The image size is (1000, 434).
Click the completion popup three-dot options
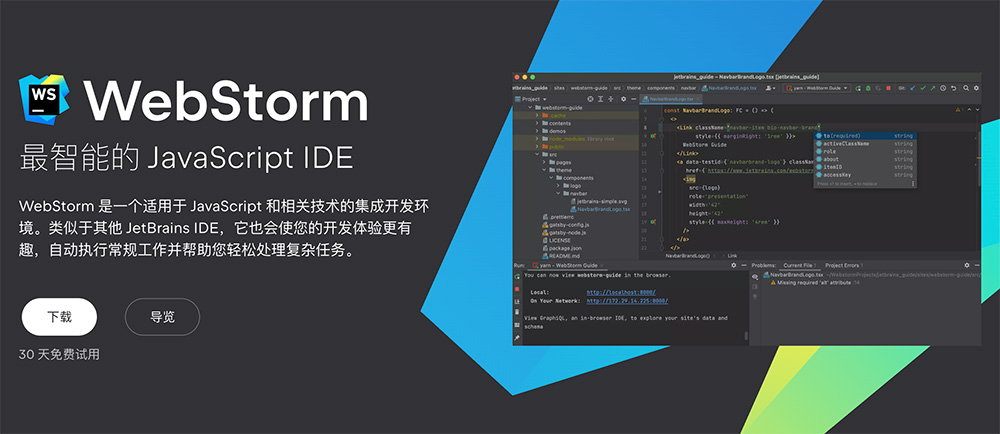coord(913,184)
